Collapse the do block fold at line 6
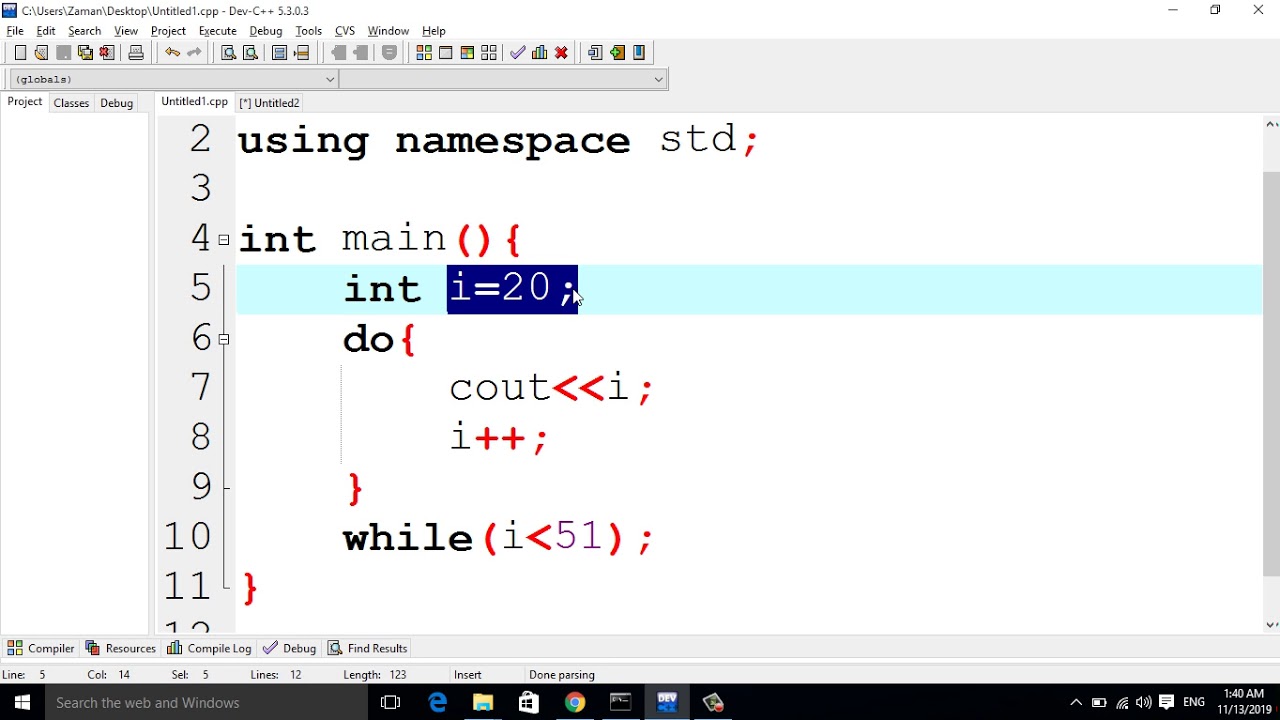This screenshot has height=720, width=1280. point(224,340)
